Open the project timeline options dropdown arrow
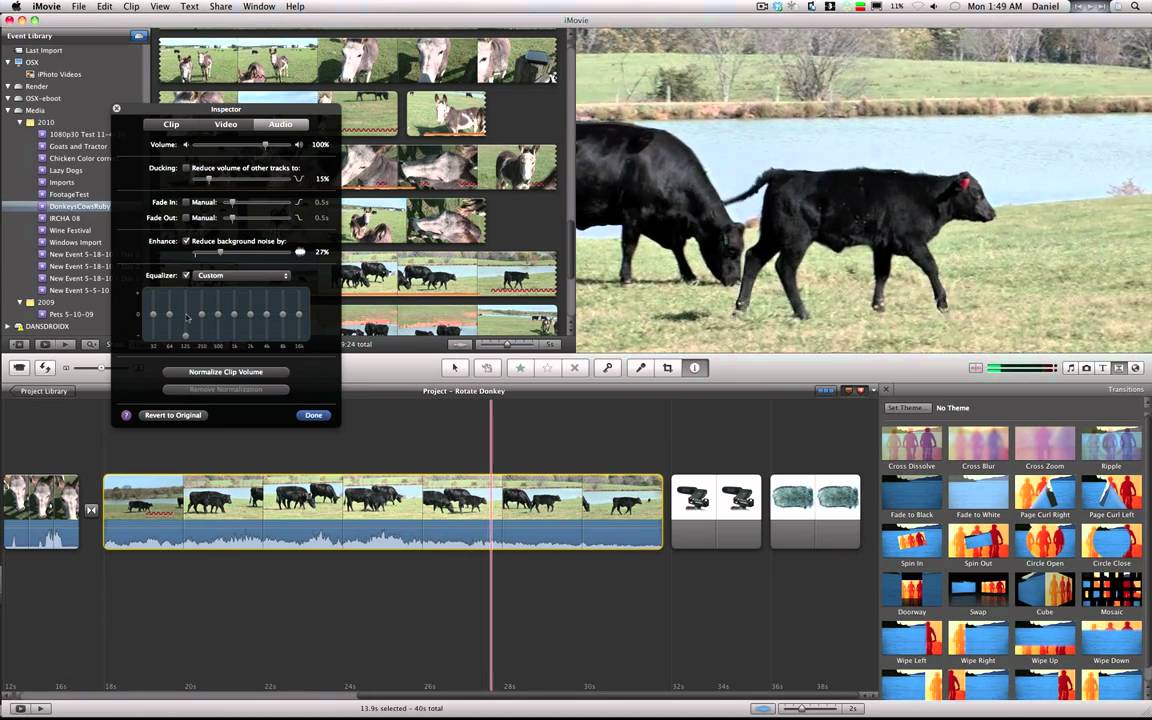1152x720 pixels. [x=874, y=390]
